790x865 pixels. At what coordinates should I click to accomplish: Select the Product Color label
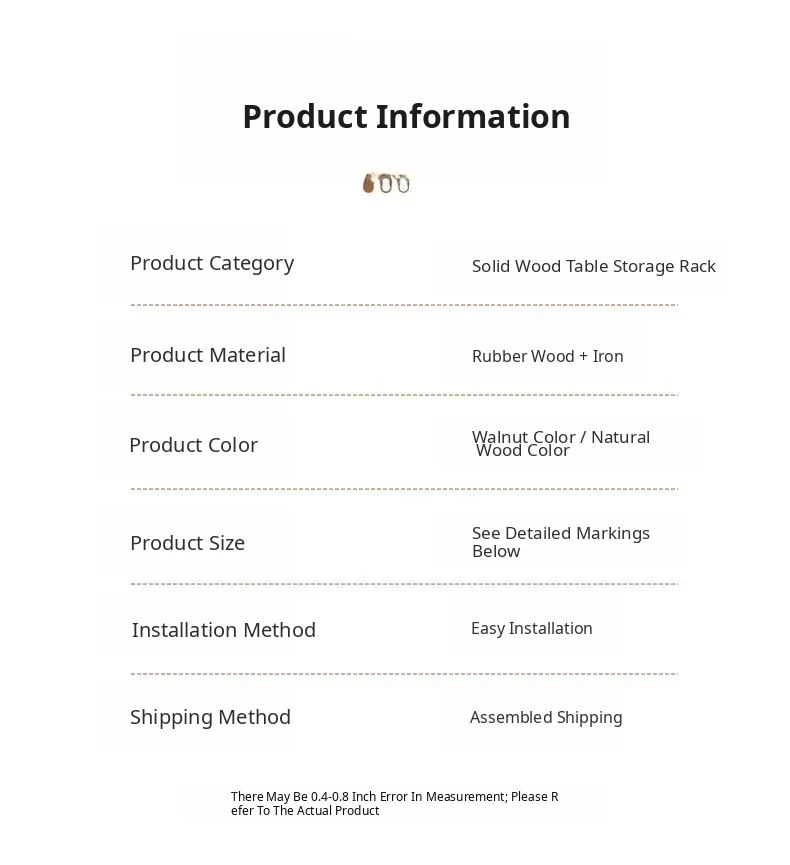tap(194, 445)
